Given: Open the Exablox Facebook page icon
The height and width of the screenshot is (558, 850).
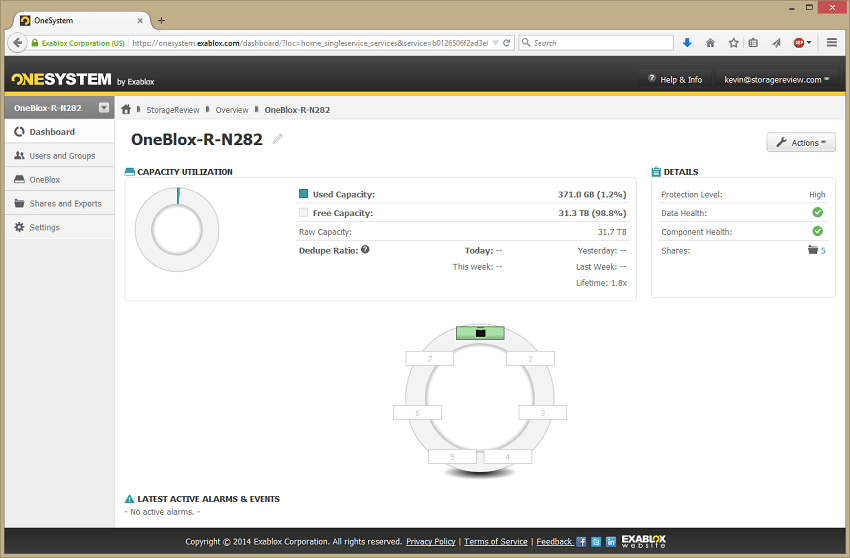Looking at the screenshot, I should (581, 541).
